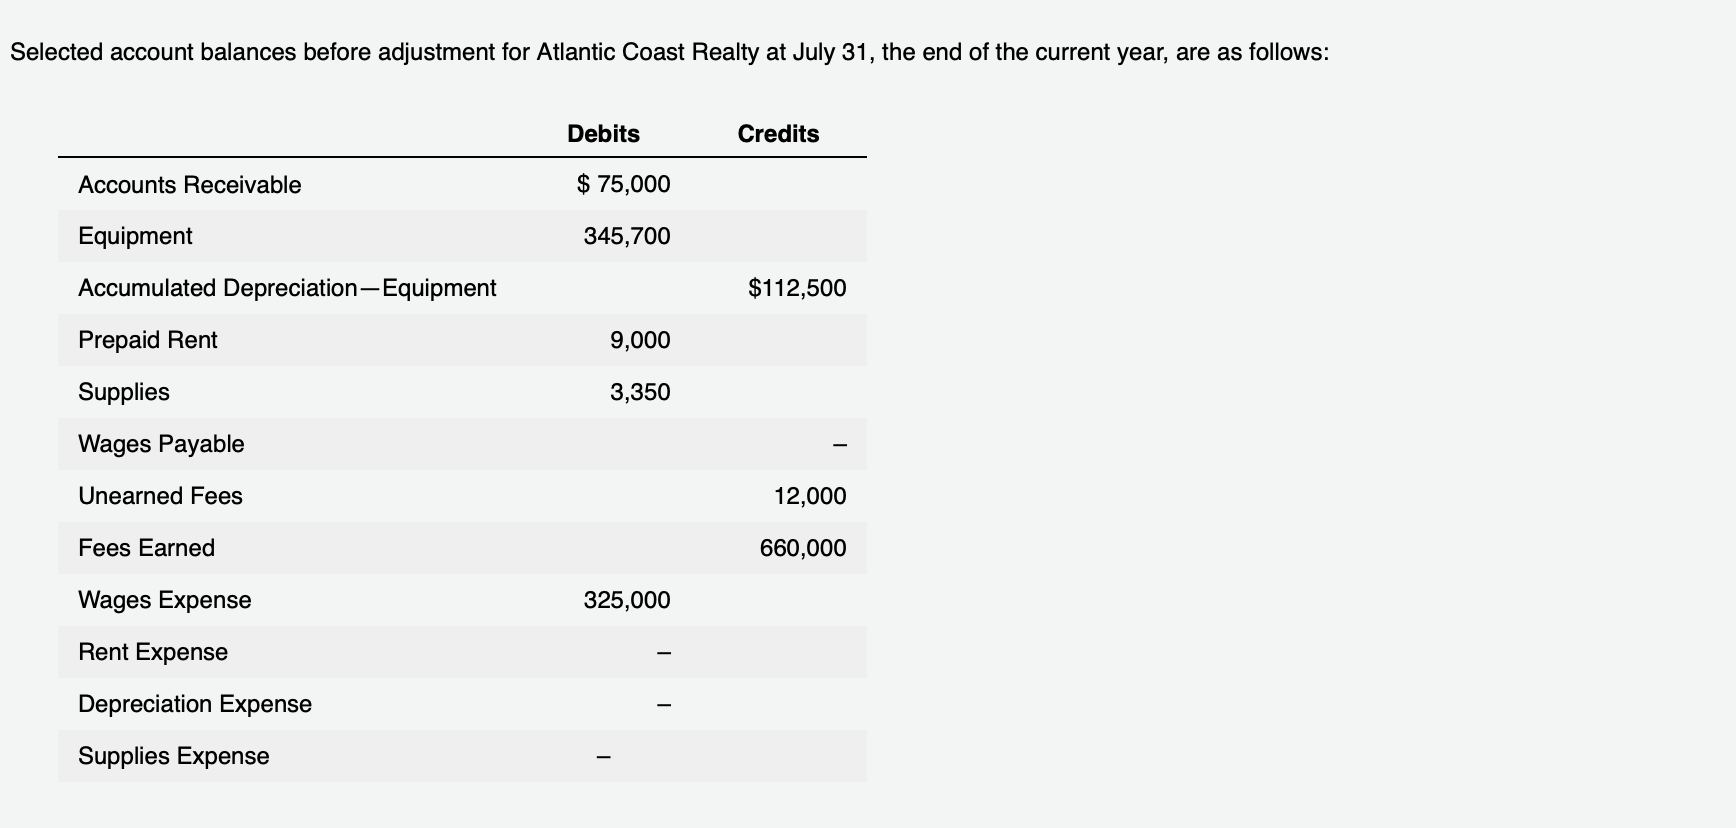
Task: Select the Unearned Fees row label
Action: coord(160,497)
